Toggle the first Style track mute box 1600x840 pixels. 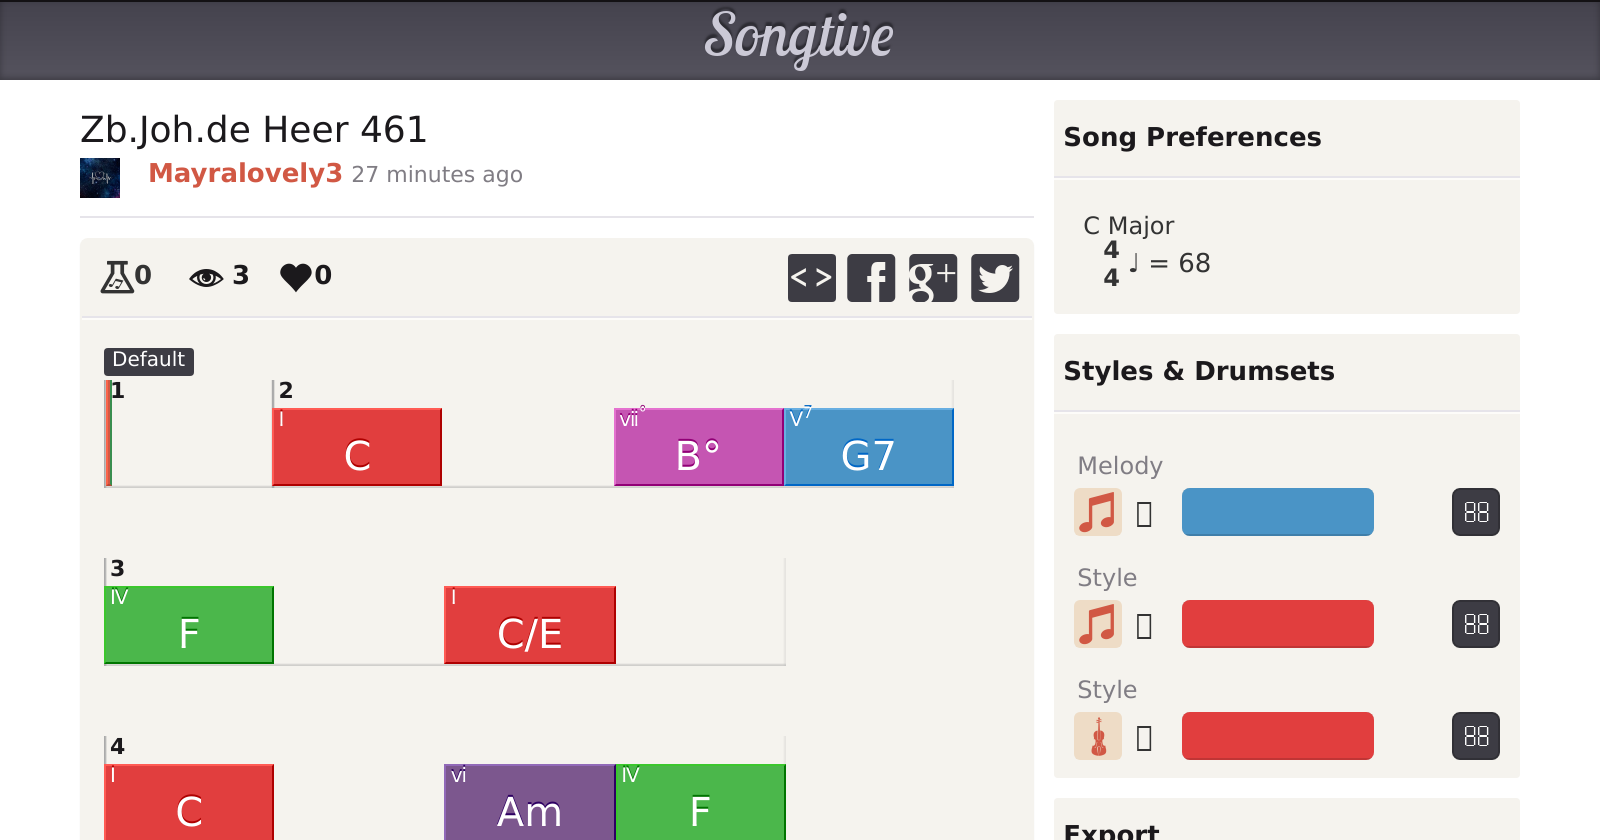[1145, 626]
